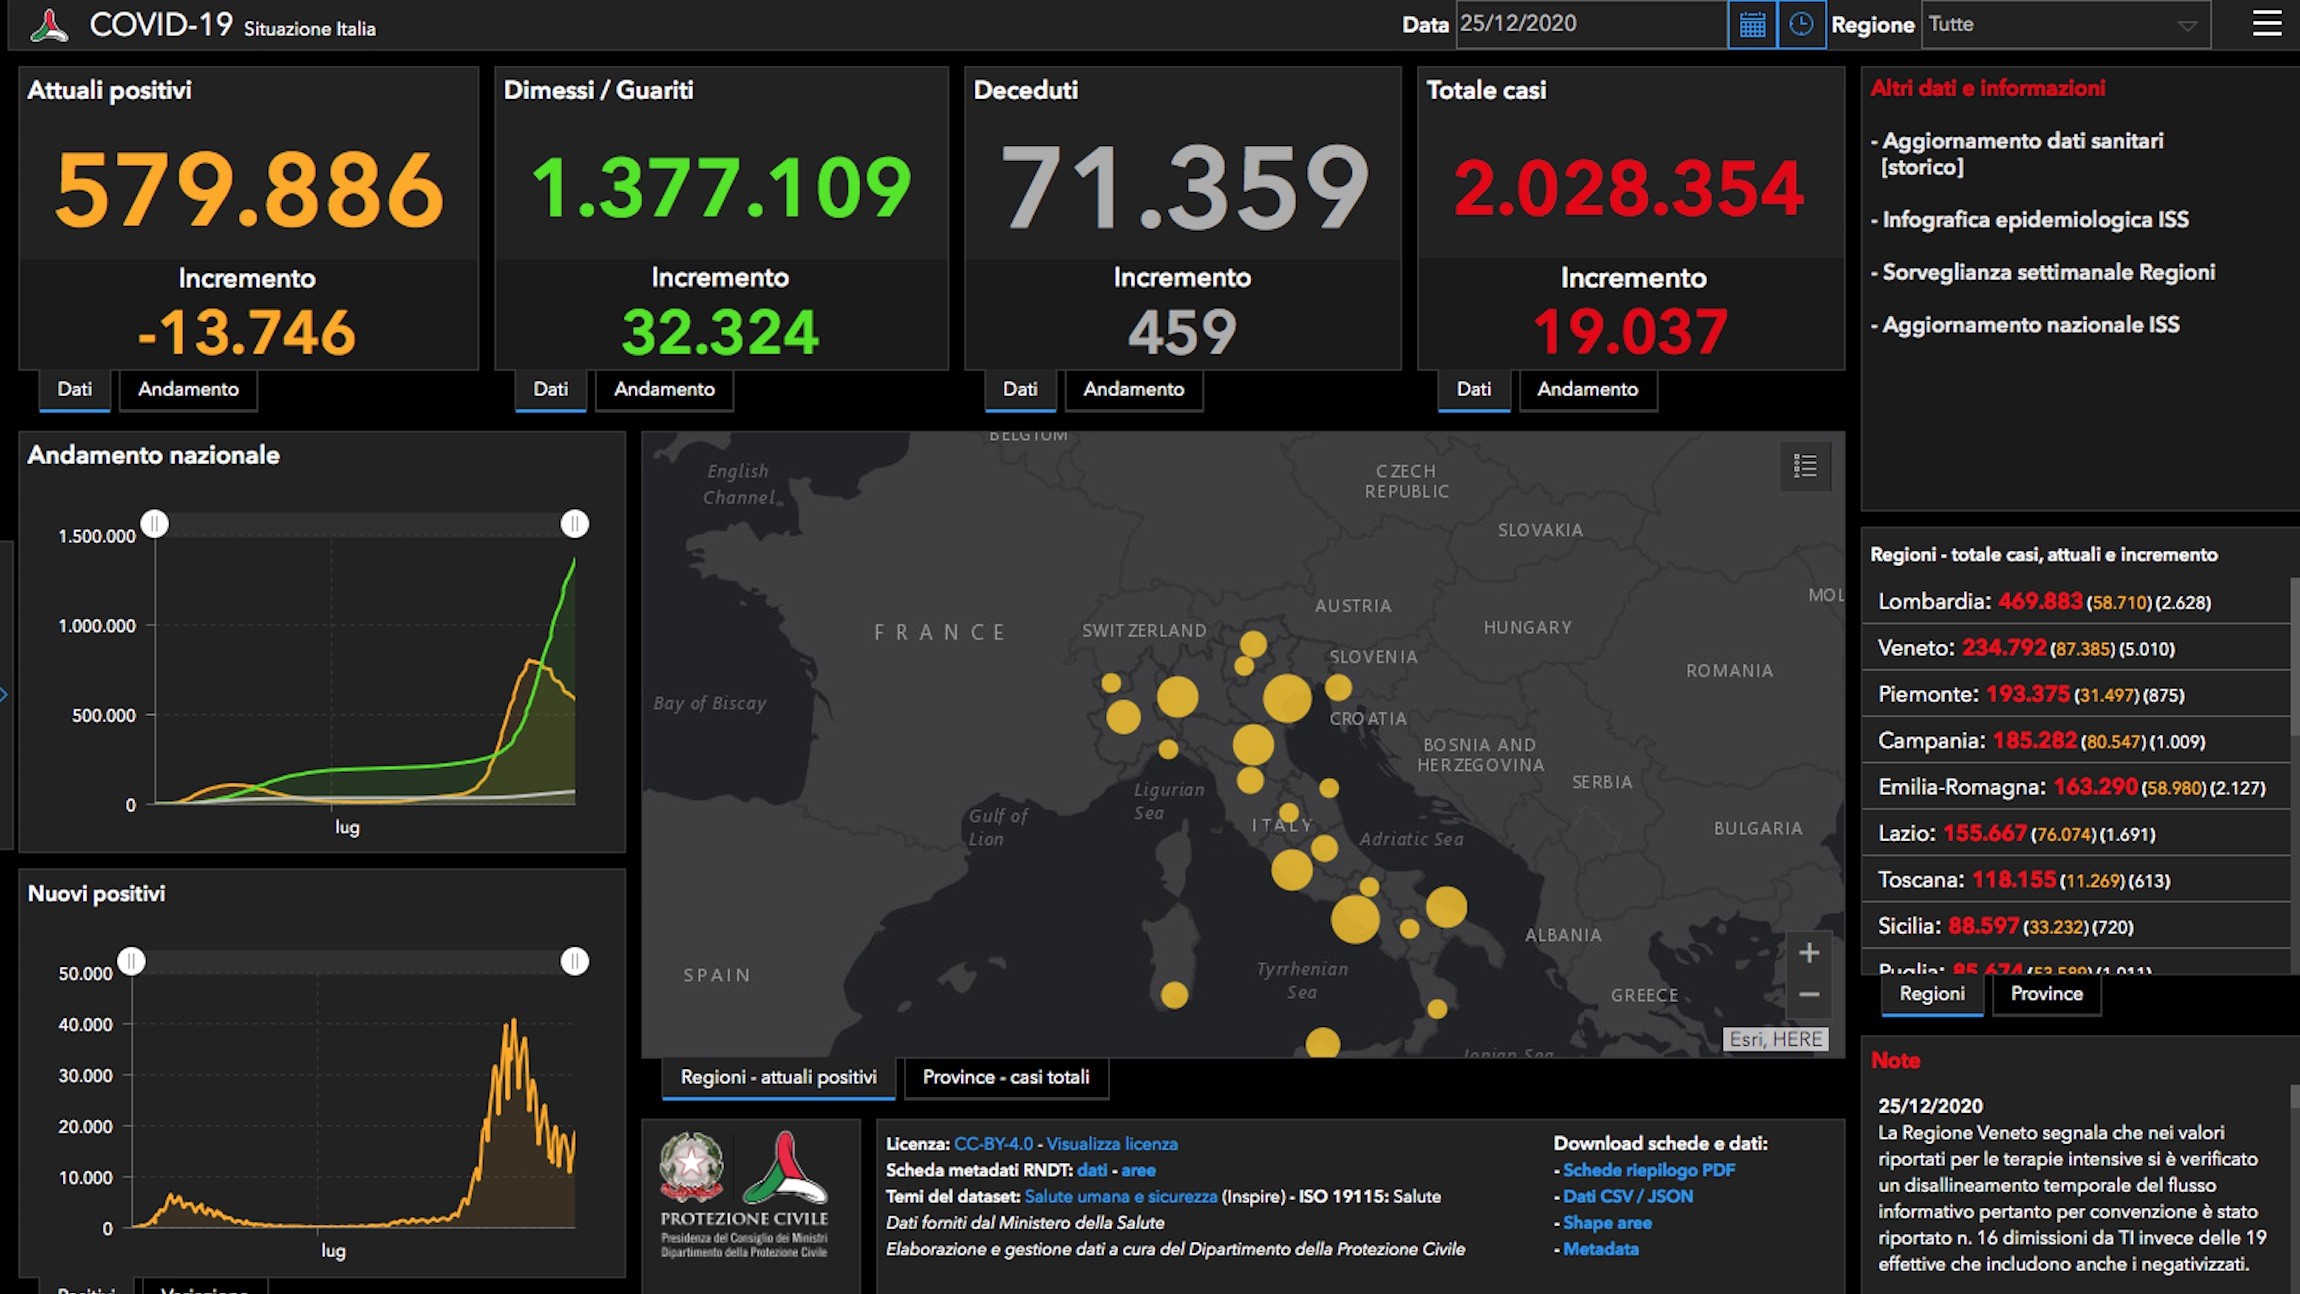Zoom in on the map
Image resolution: width=2300 pixels, height=1294 pixels.
tap(1809, 953)
